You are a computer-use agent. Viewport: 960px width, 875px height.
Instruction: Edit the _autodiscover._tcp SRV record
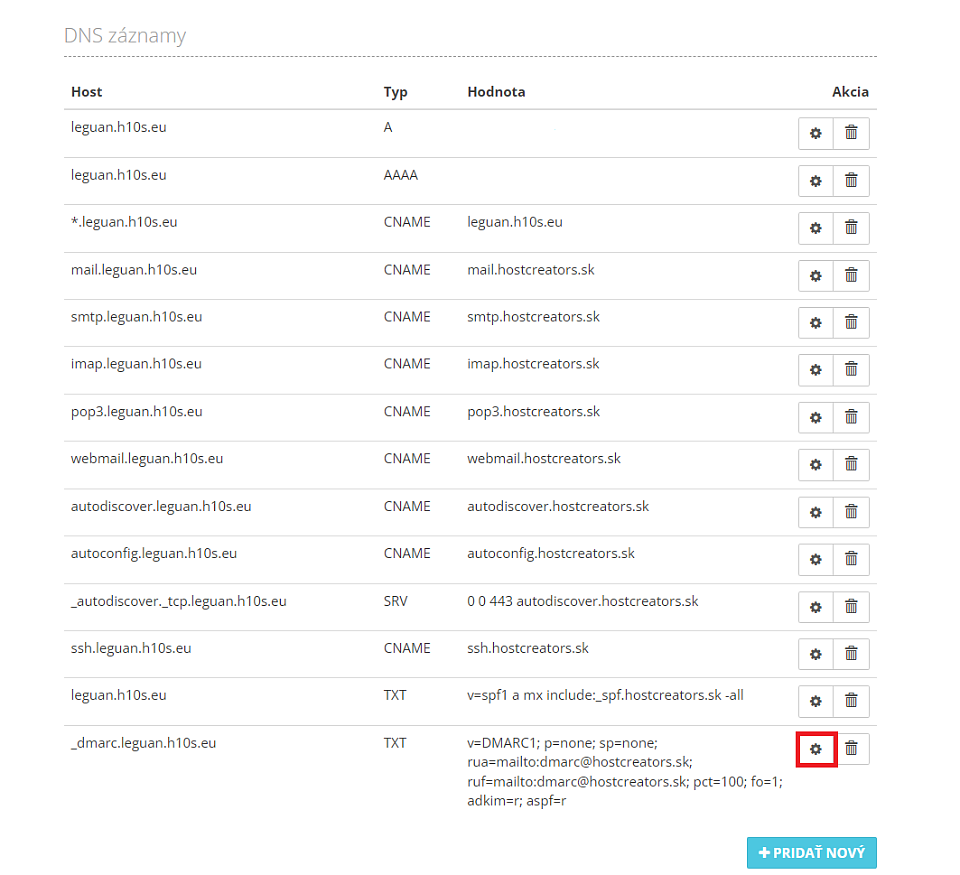816,607
